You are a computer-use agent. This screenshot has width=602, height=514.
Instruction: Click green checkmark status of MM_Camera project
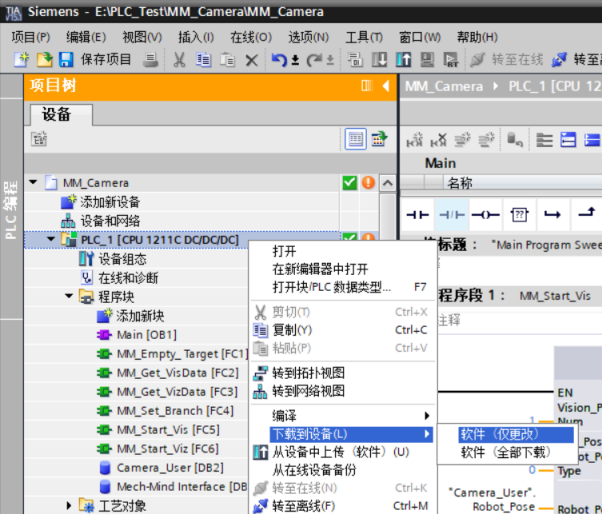pos(349,183)
